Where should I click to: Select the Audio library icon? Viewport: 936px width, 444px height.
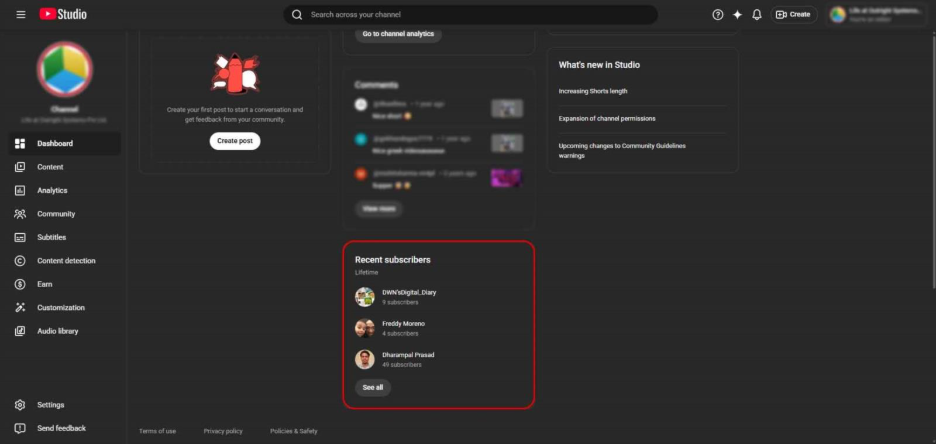coord(20,331)
